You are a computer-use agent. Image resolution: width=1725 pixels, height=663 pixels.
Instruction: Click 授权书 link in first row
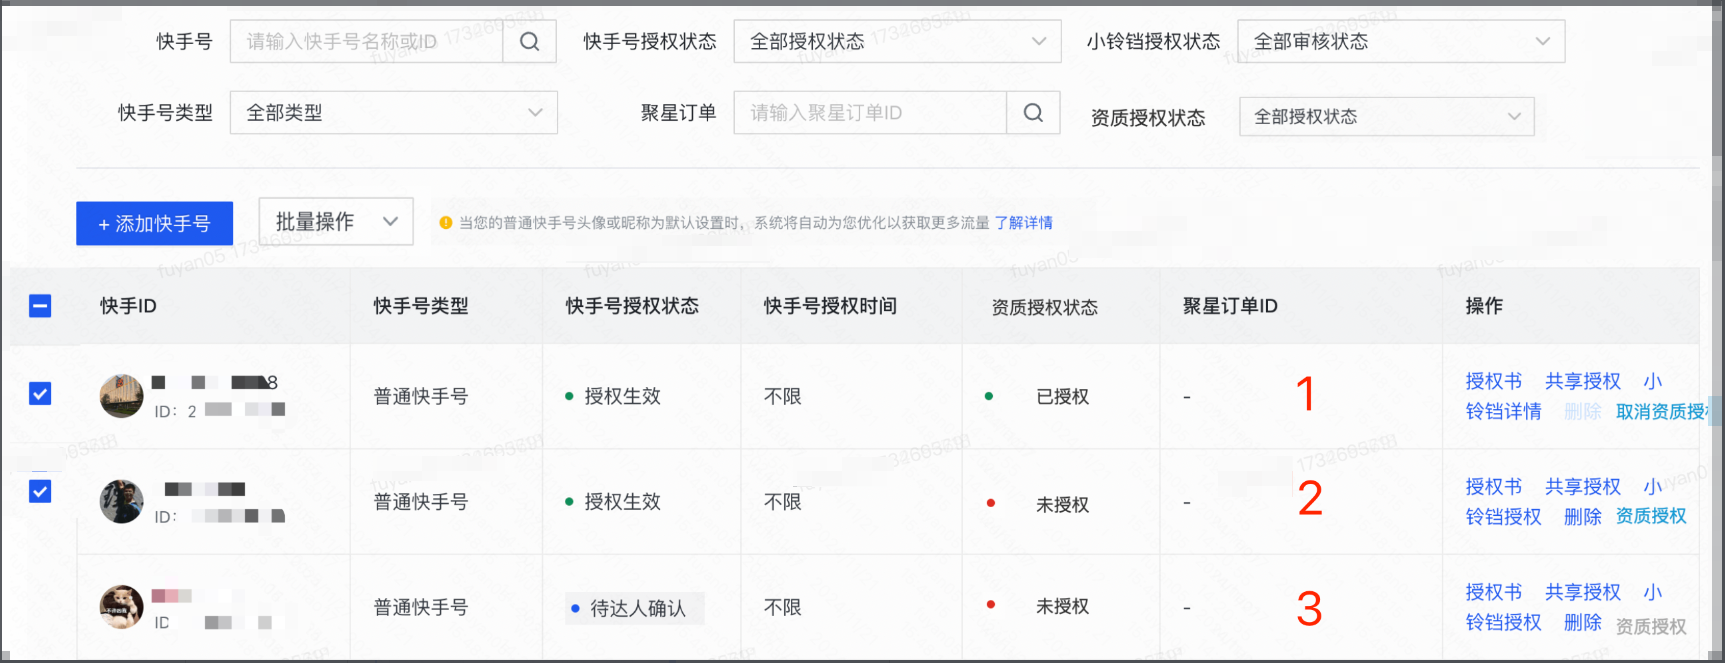(x=1494, y=381)
